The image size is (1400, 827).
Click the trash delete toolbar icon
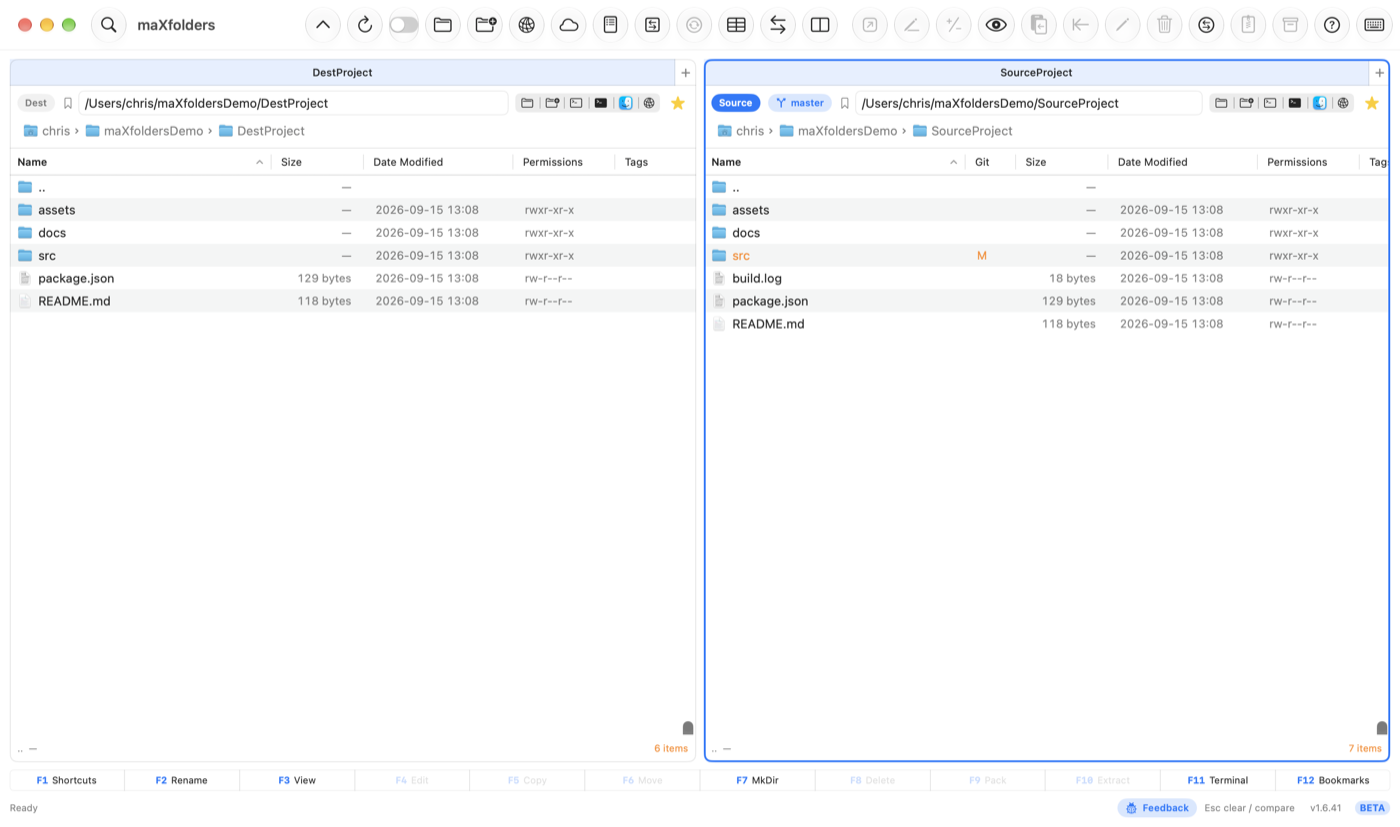1164,25
